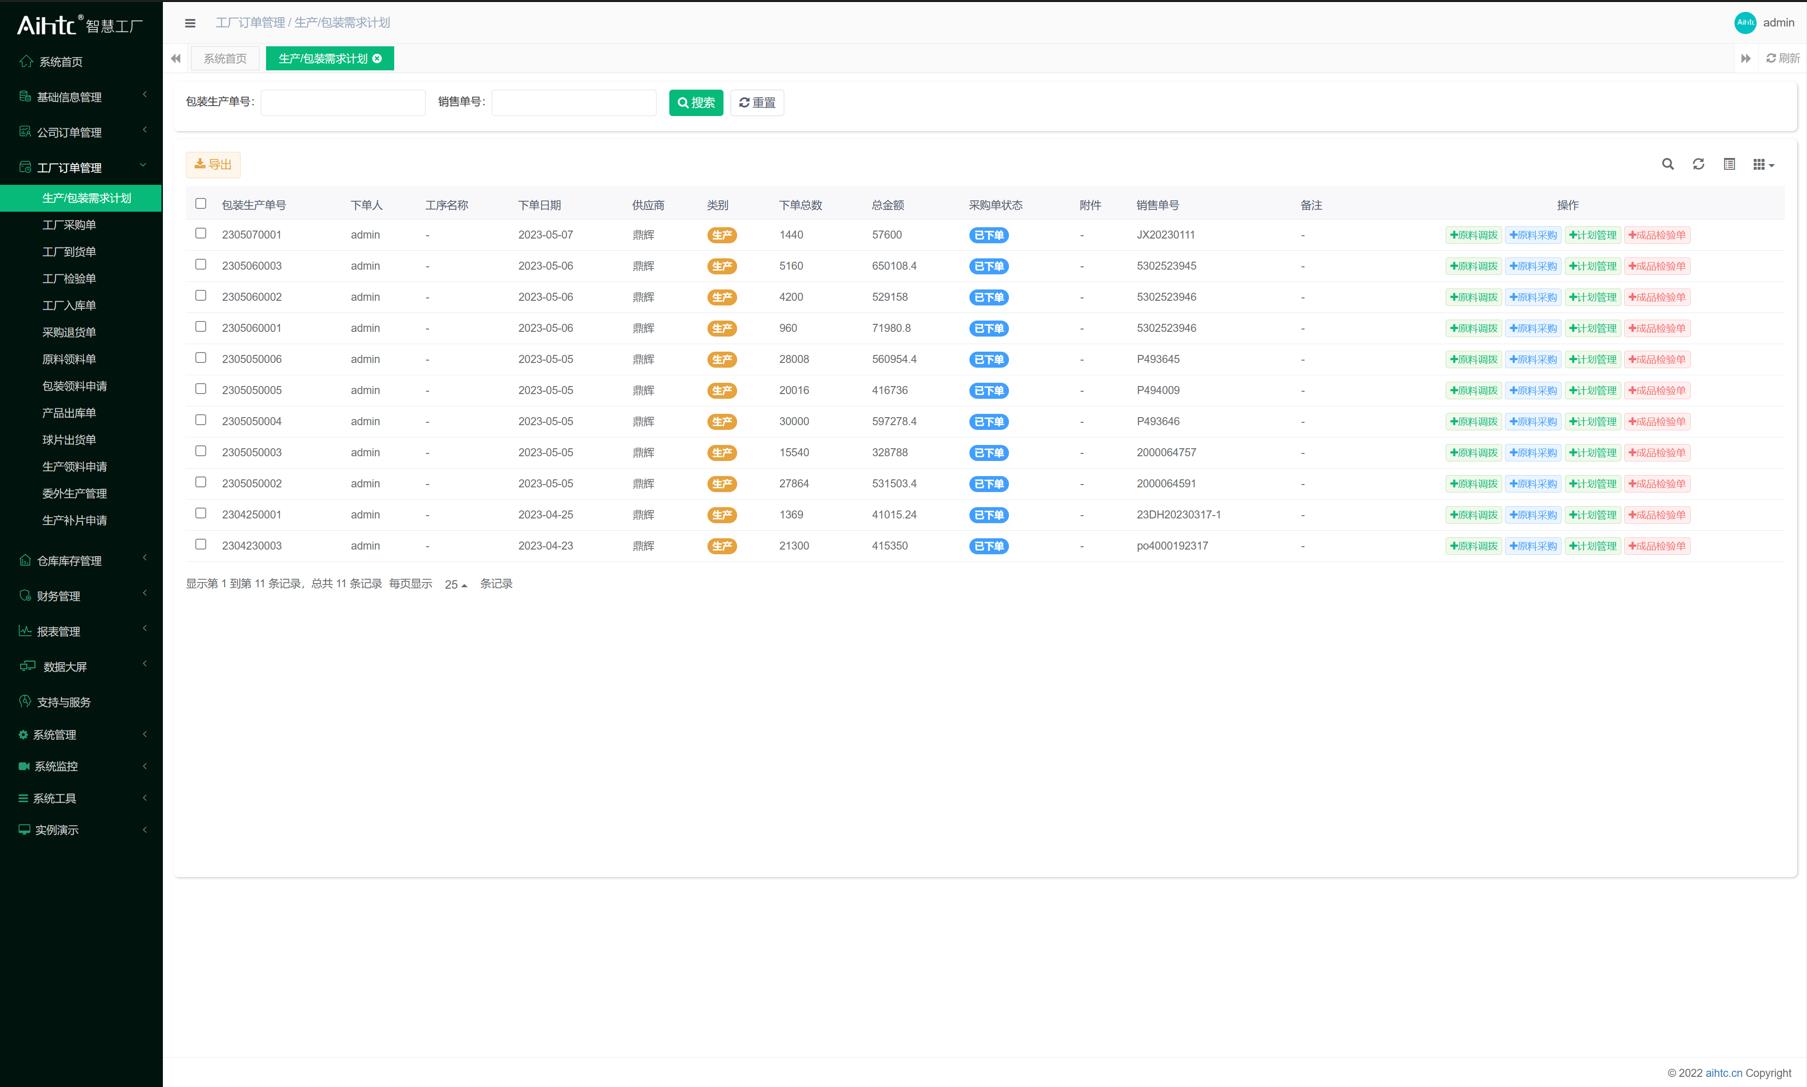Open the column visibility dropdown

coord(1763,164)
